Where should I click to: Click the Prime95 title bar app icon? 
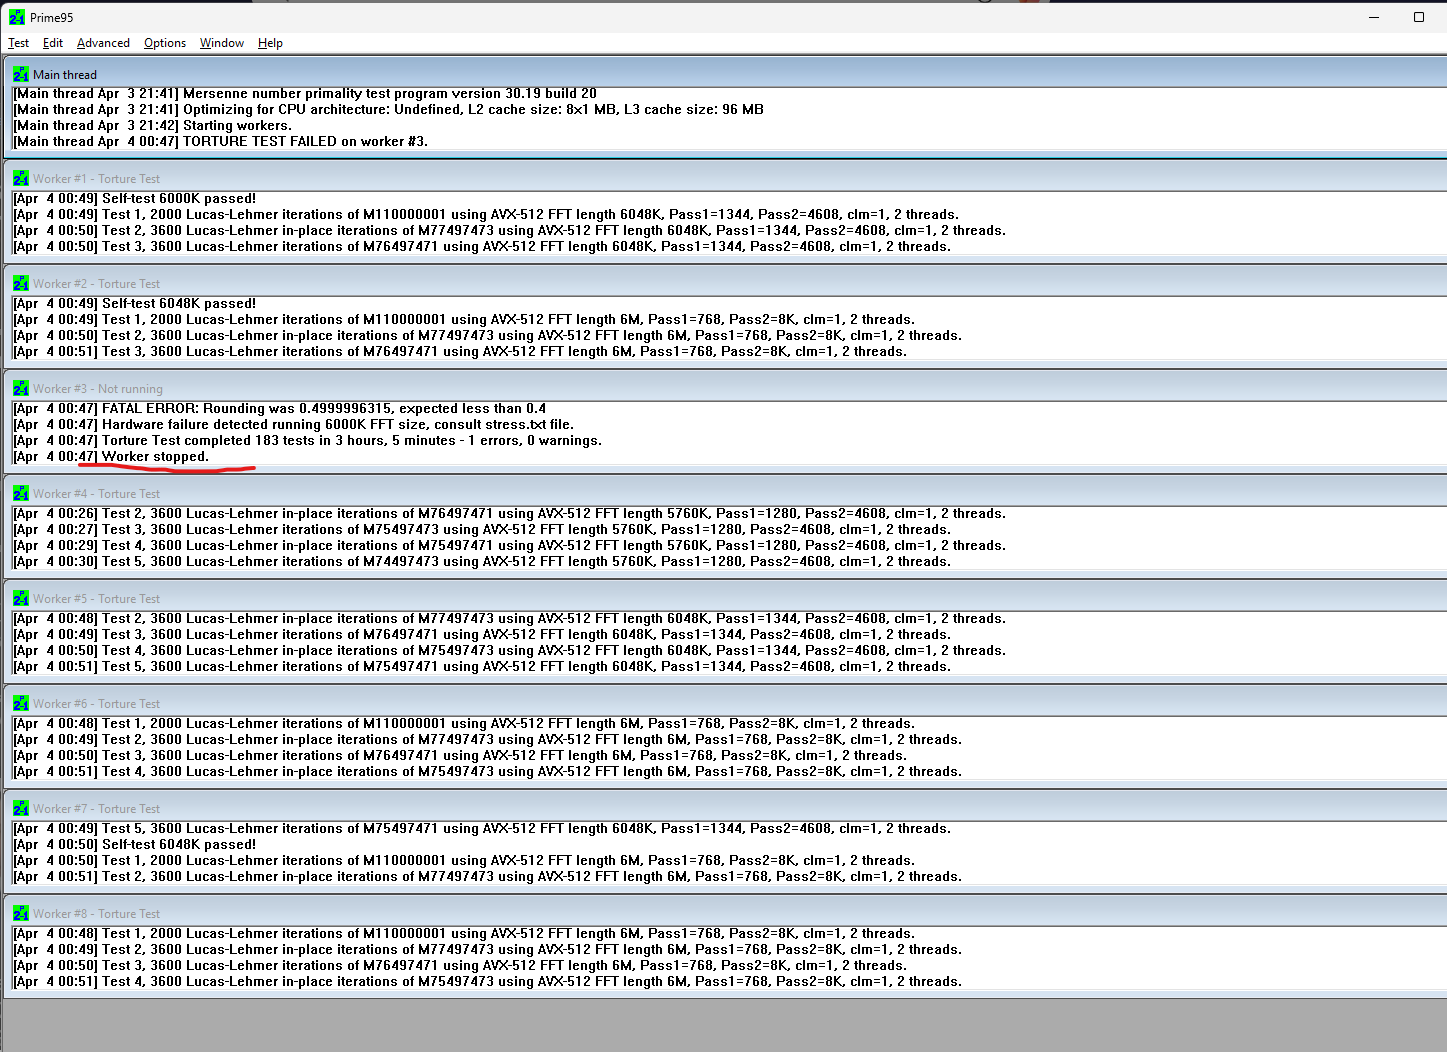[17, 17]
